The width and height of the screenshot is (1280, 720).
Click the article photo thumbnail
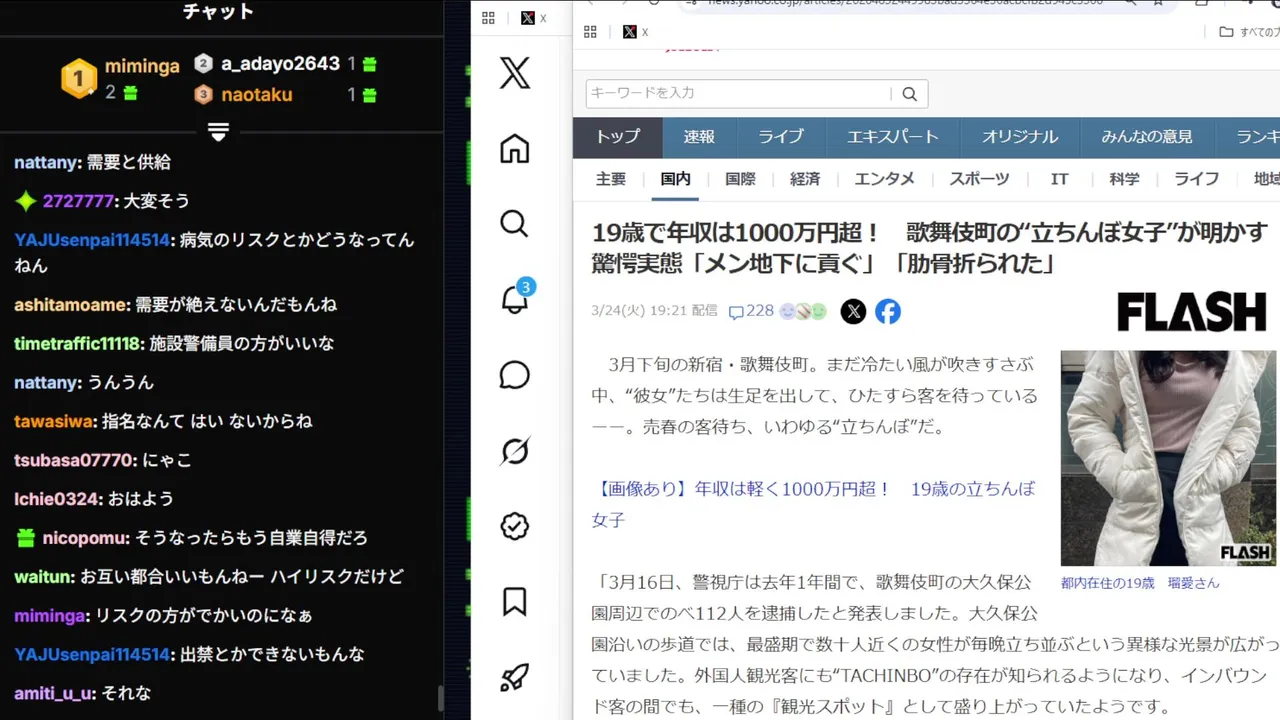pos(1168,458)
